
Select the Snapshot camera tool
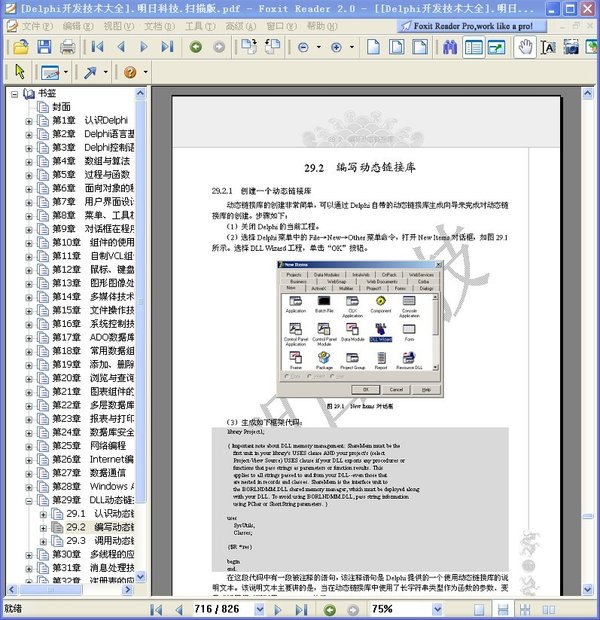click(571, 47)
